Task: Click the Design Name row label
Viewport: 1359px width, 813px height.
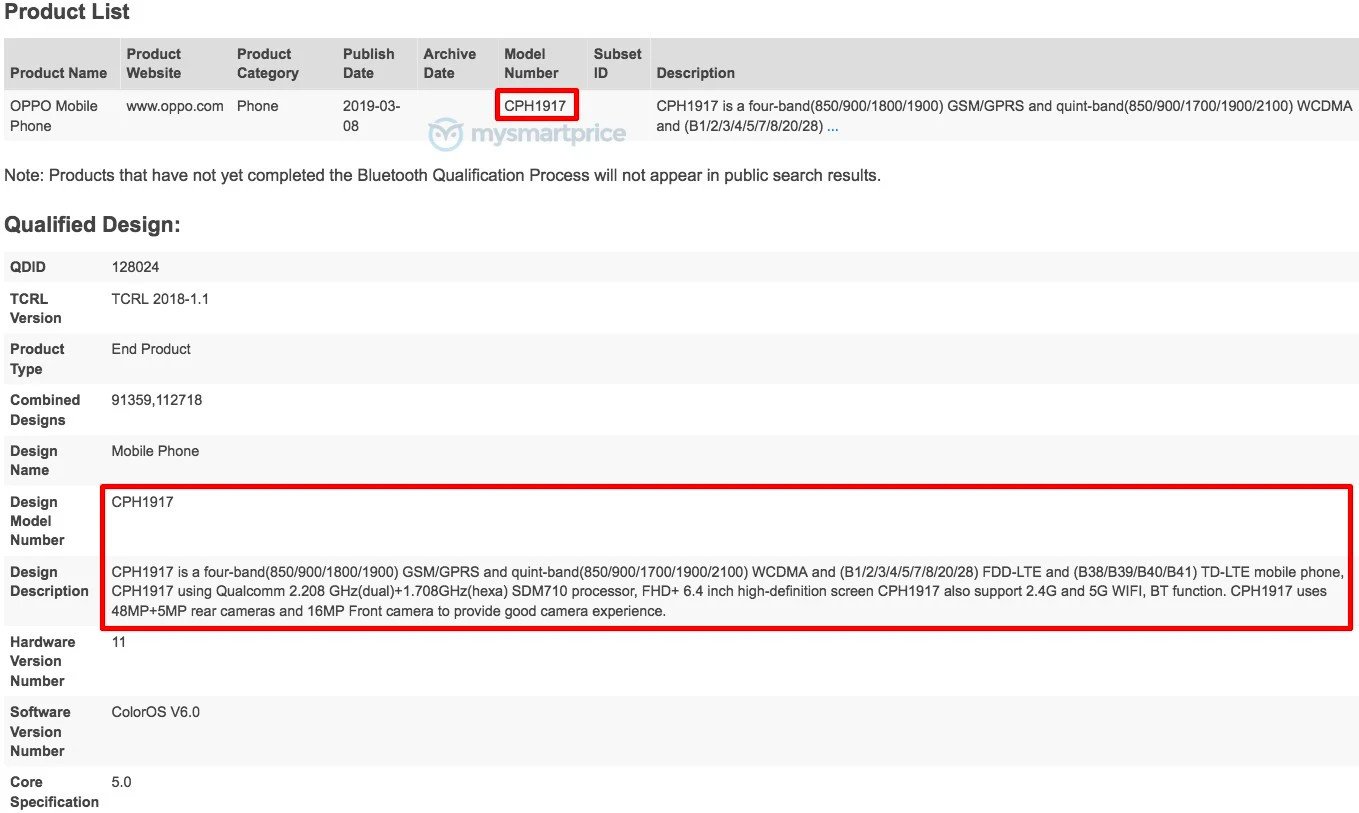Action: click(34, 460)
